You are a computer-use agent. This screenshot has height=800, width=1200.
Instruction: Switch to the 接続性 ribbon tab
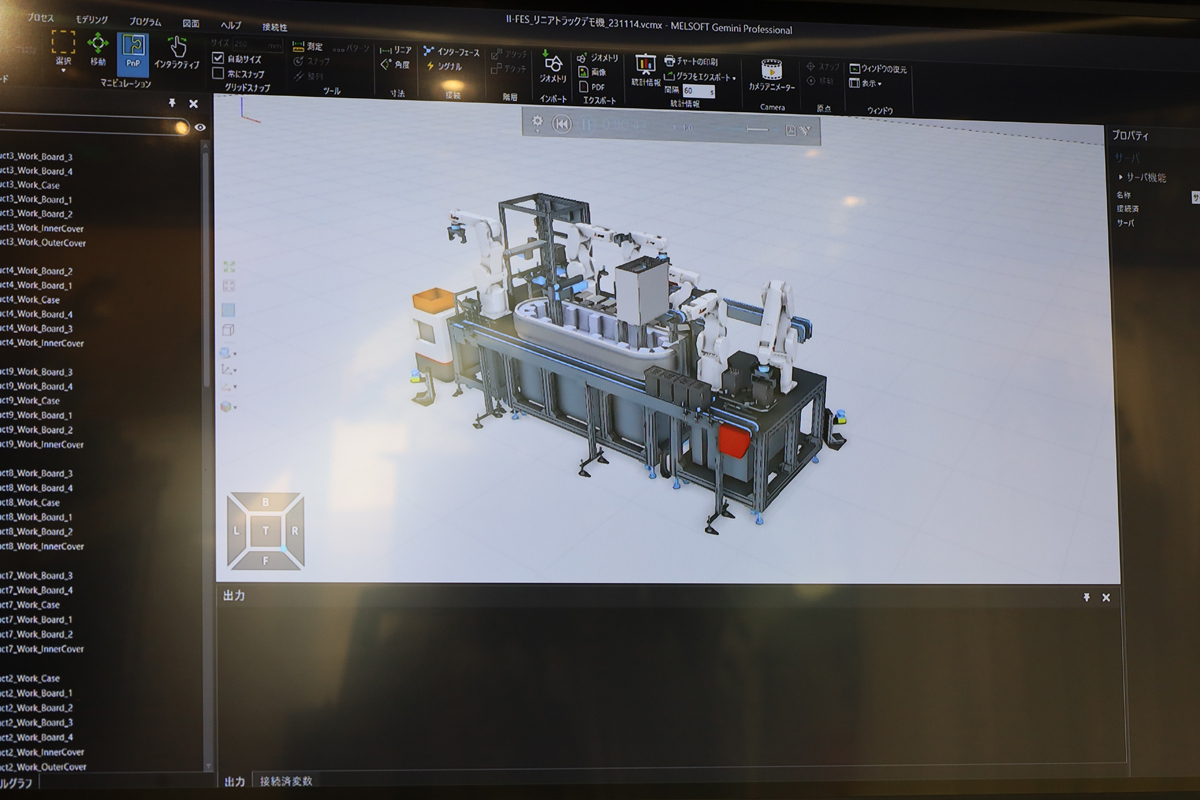(x=274, y=26)
